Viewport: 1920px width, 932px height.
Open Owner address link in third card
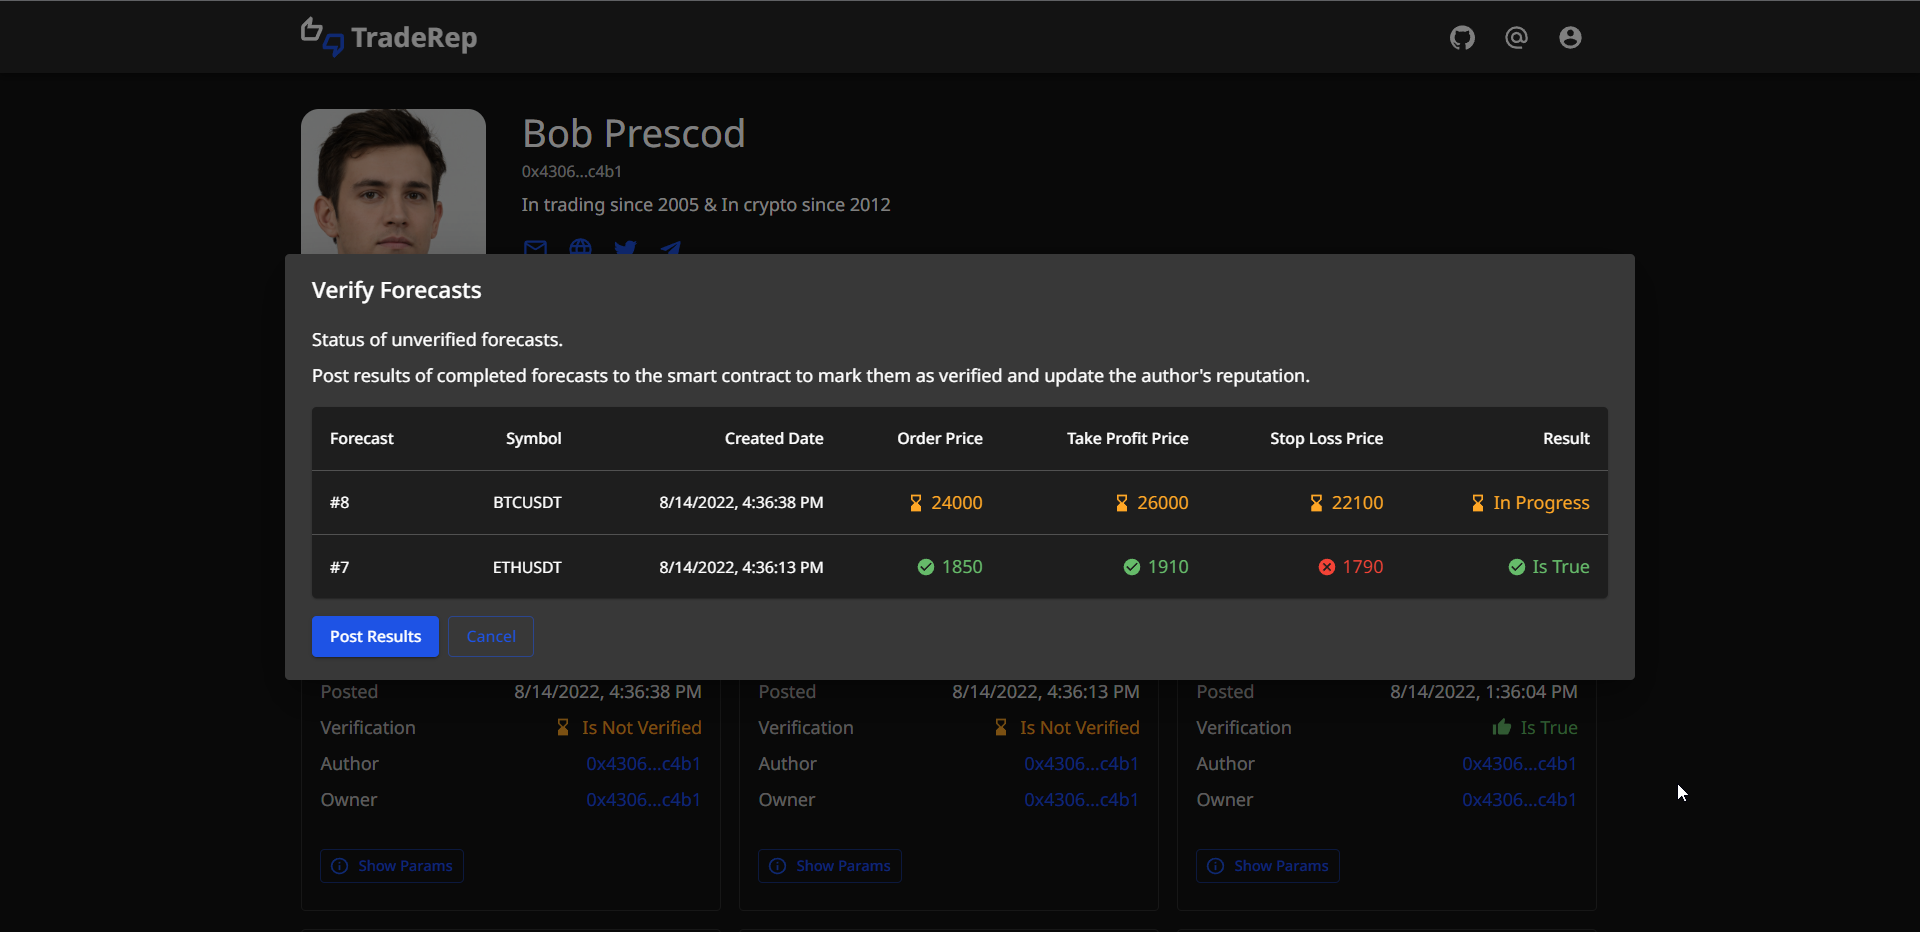1519,800
